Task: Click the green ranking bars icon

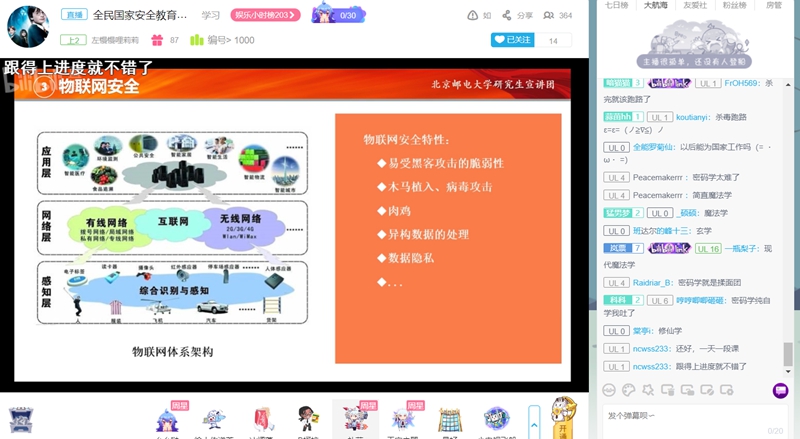Action: 197,40
